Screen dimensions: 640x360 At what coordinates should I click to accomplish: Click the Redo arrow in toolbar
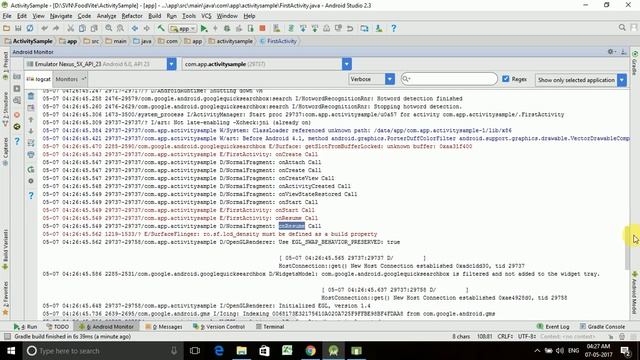pos(56,28)
